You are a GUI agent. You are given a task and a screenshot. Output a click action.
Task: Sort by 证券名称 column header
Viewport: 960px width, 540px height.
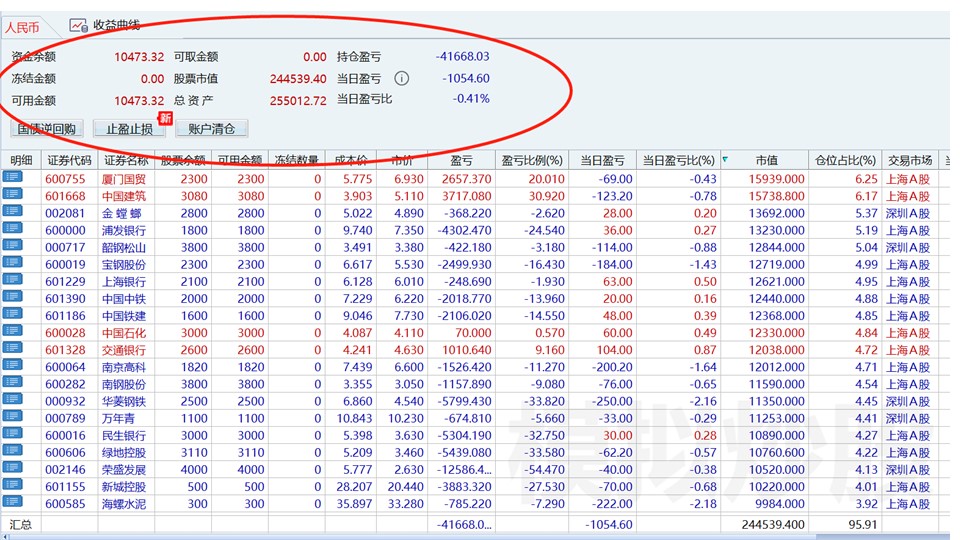[x=126, y=160]
